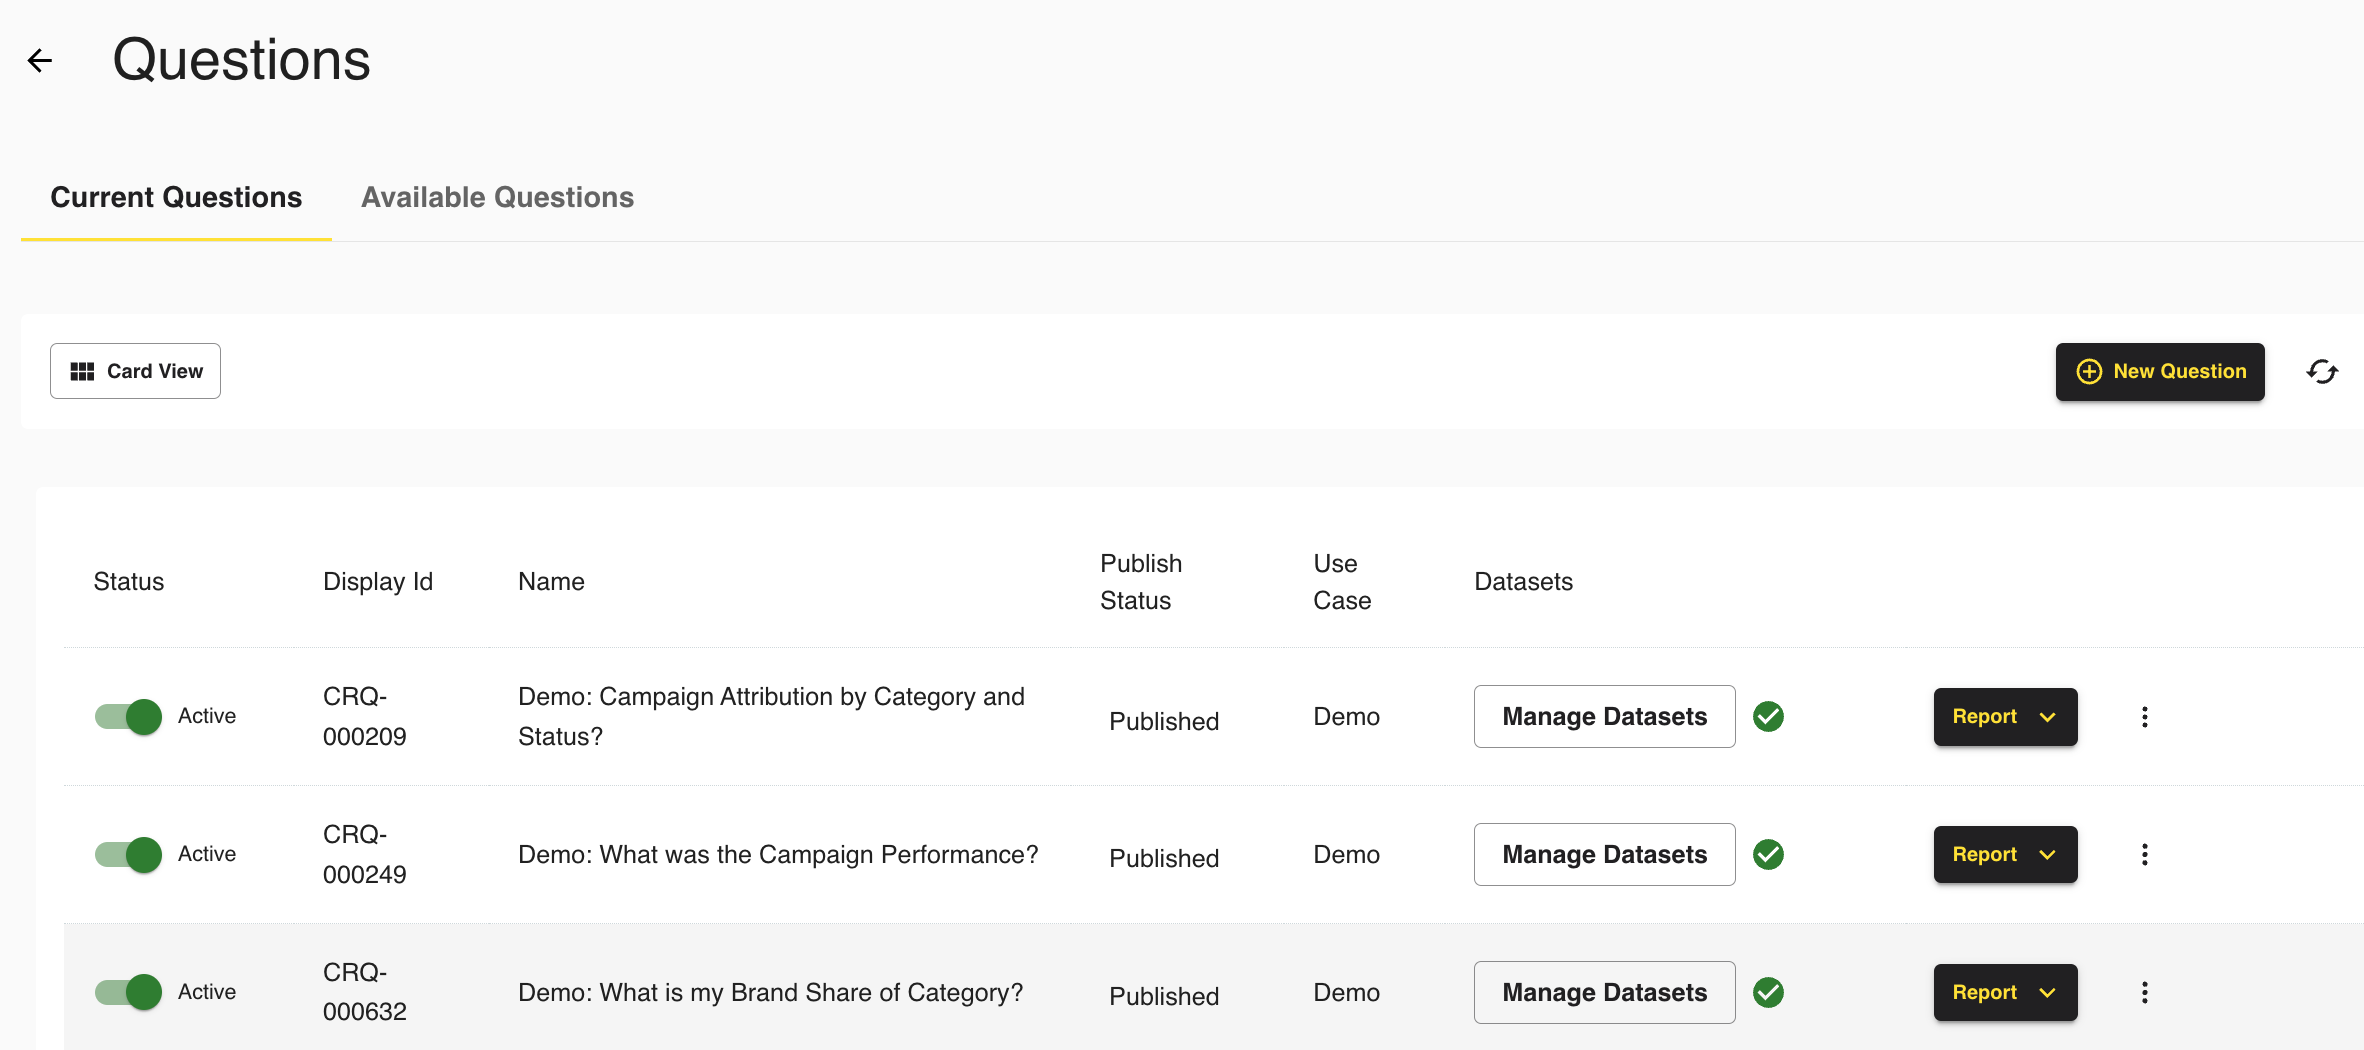Viewport: 2364px width, 1050px height.
Task: Click the green checkmark in the CRQ-000249 row
Action: [x=1768, y=855]
